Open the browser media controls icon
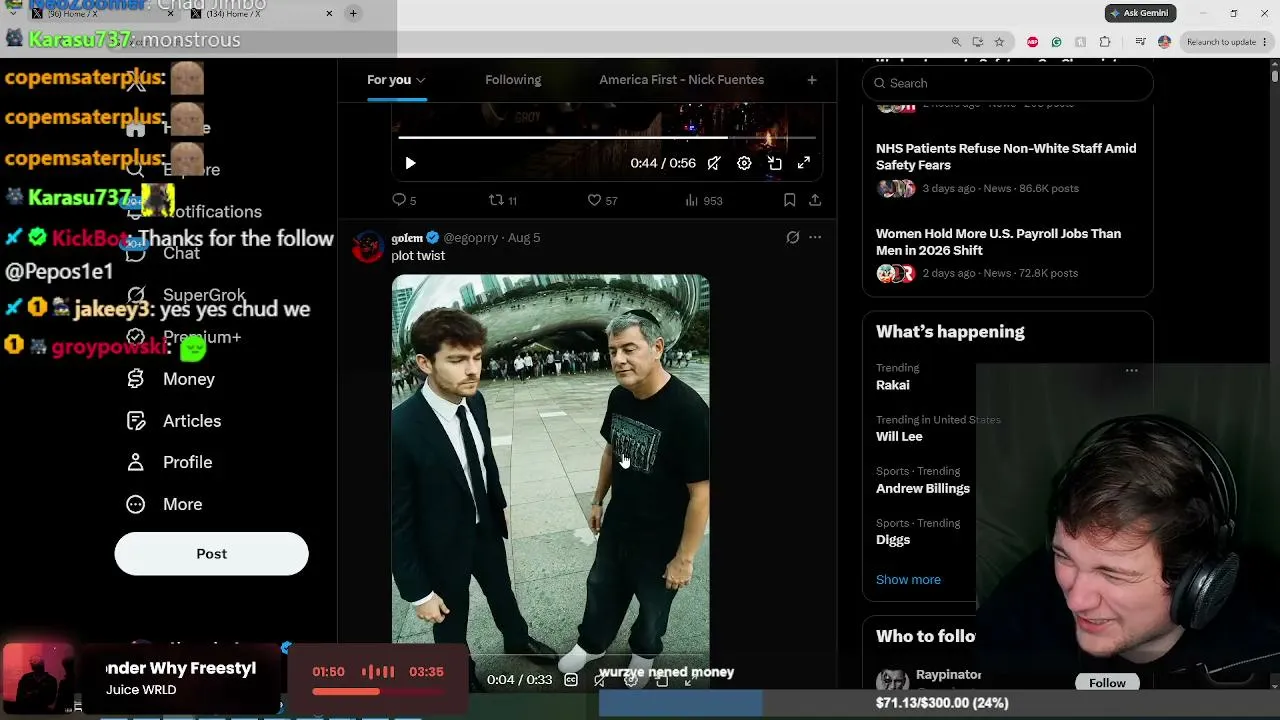Image resolution: width=1280 pixels, height=720 pixels. [1140, 42]
